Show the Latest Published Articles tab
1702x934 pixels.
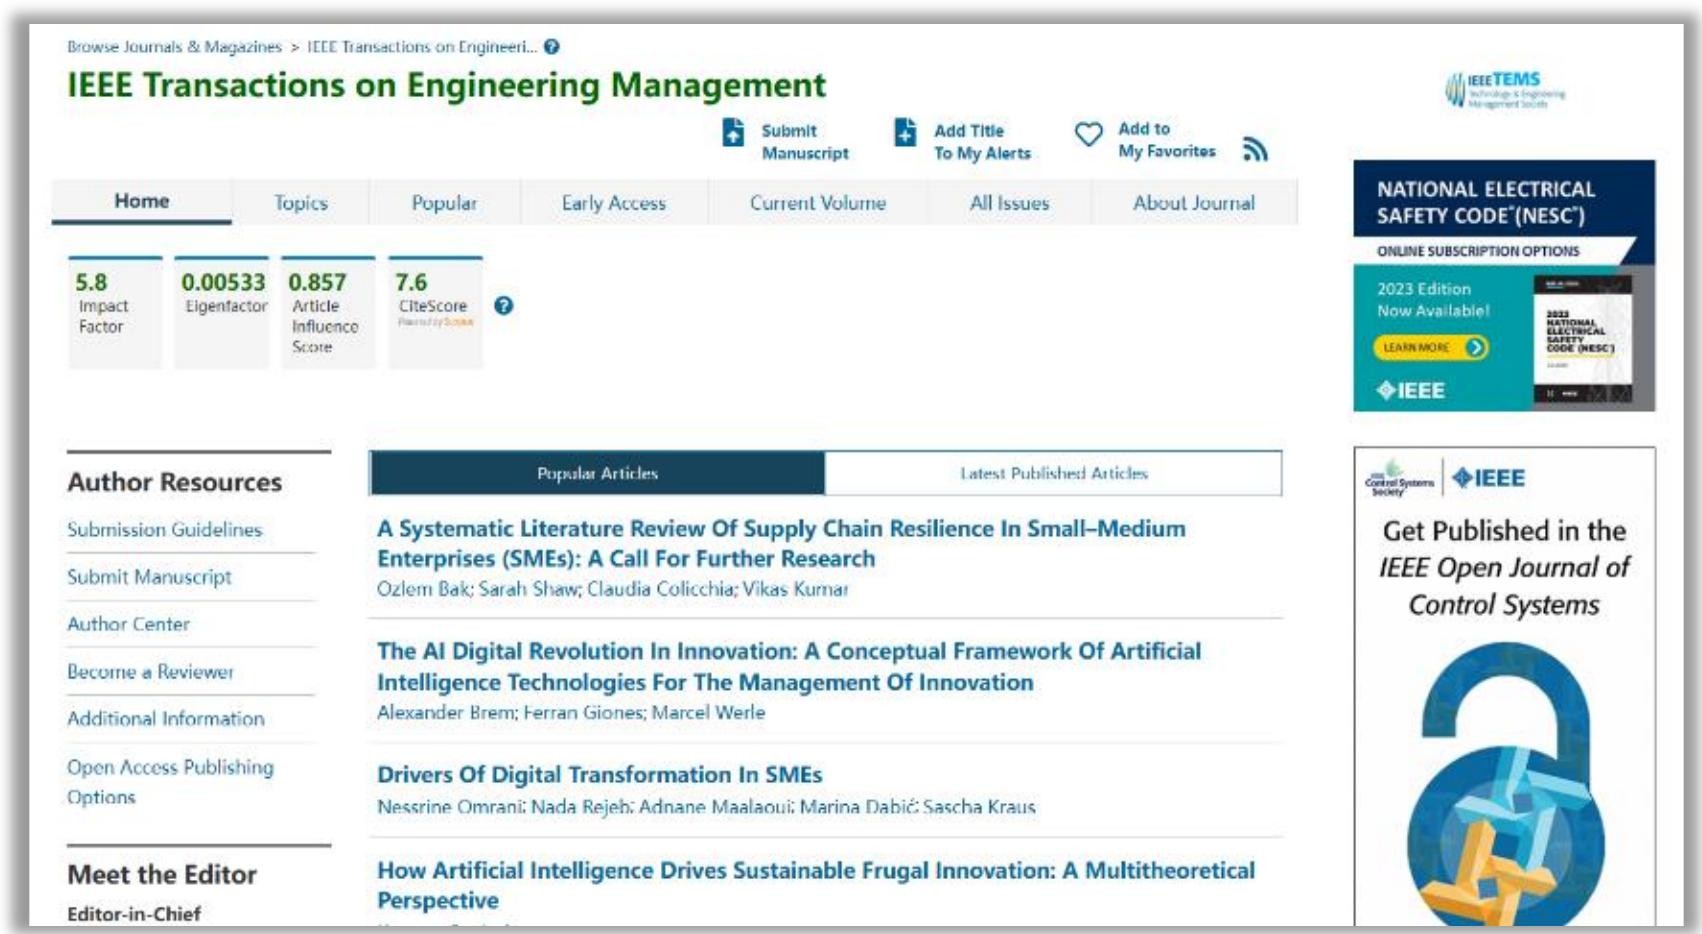(x=1053, y=473)
